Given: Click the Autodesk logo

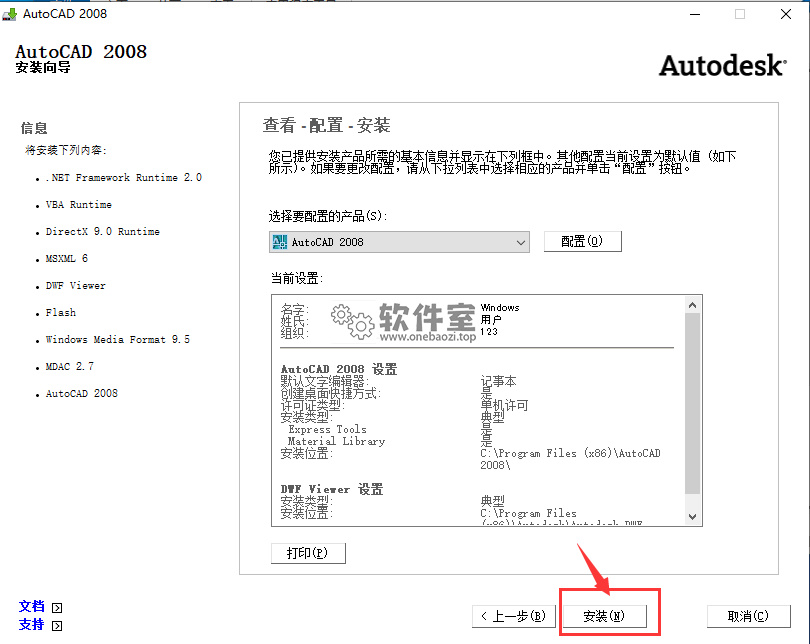Looking at the screenshot, I should [x=723, y=66].
